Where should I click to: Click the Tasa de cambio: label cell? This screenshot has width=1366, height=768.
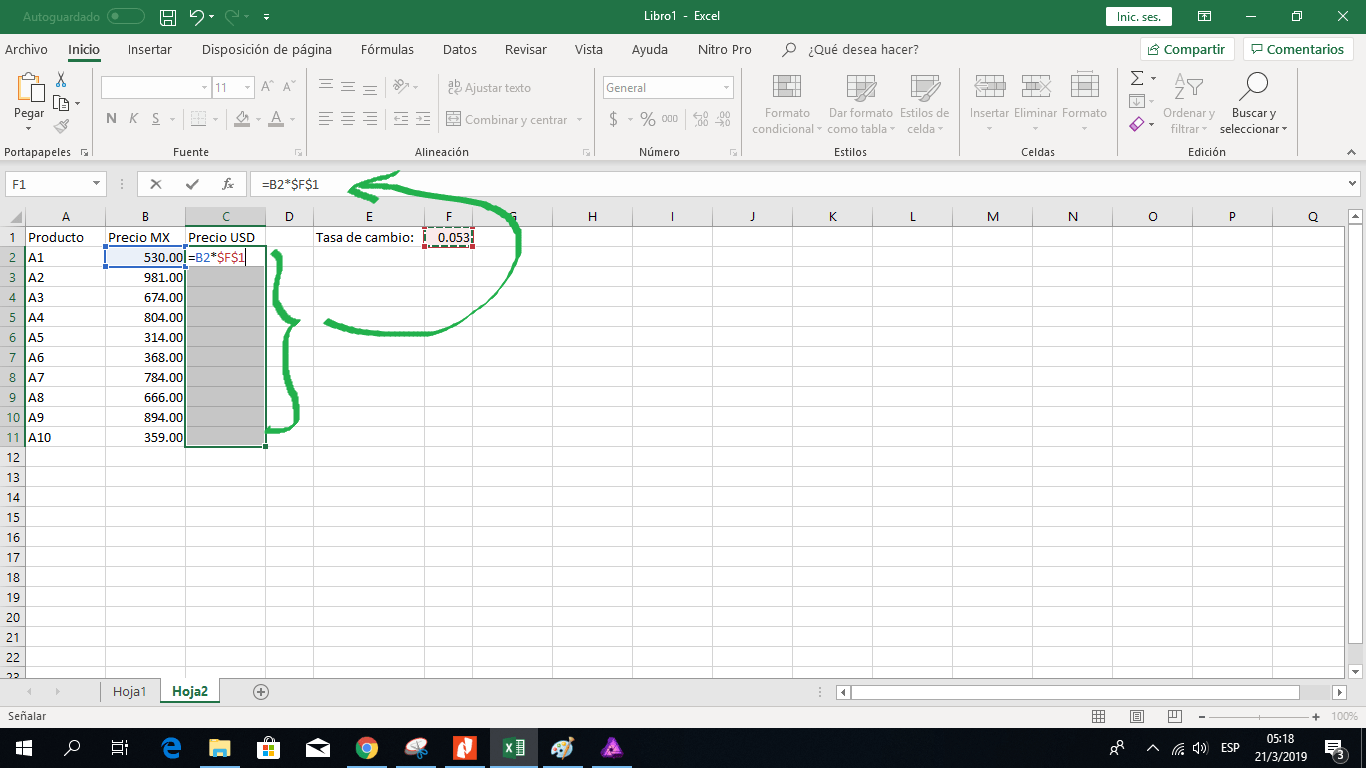[369, 237]
